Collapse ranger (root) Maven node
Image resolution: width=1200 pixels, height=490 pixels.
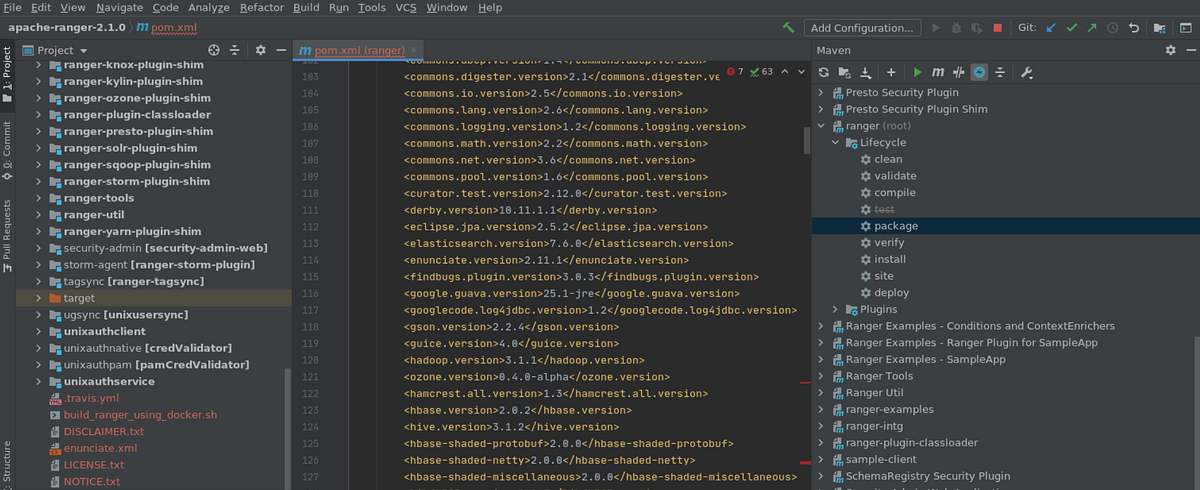coord(821,126)
